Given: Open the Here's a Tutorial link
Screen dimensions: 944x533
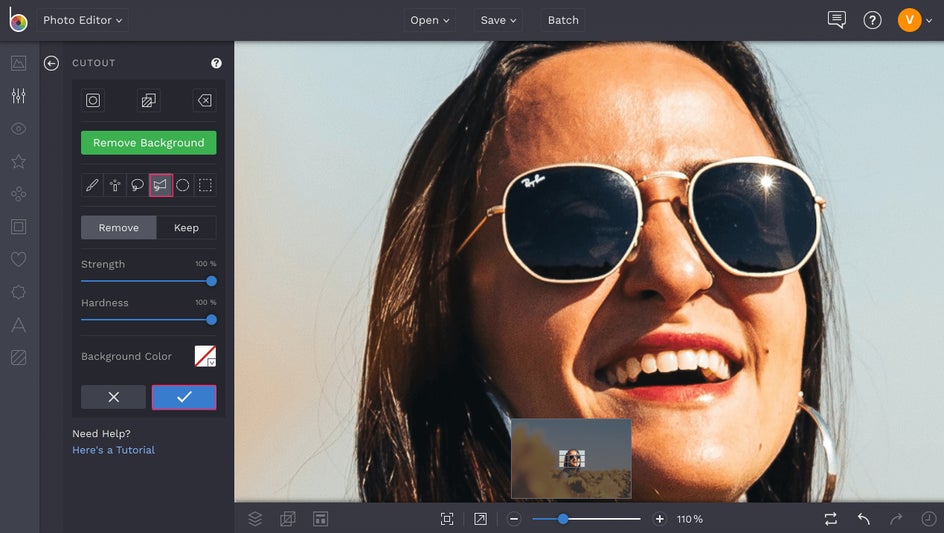Looking at the screenshot, I should pyautogui.click(x=113, y=450).
